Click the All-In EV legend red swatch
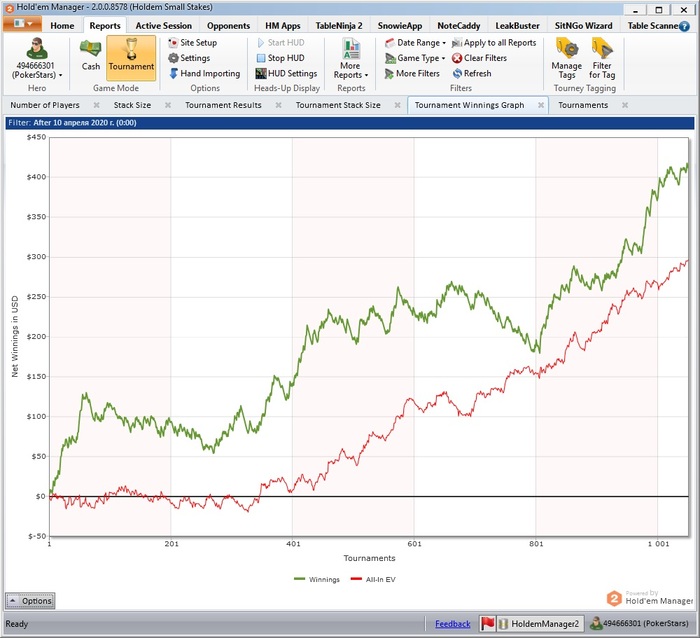 (356, 580)
